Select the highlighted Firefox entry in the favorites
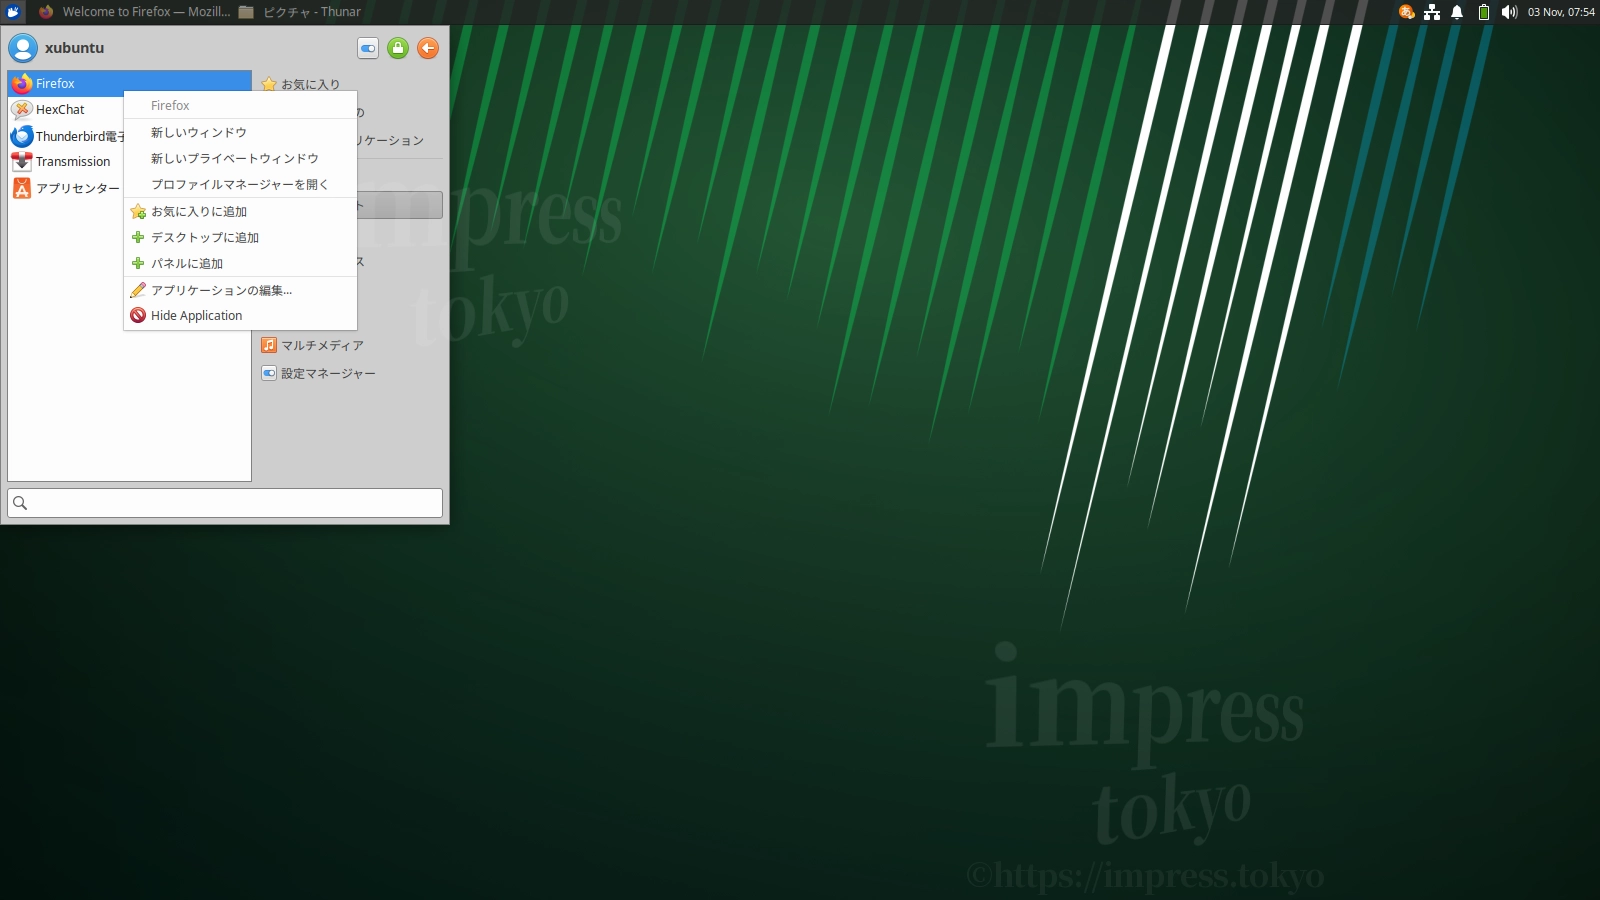The width and height of the screenshot is (1600, 900). 129,83
